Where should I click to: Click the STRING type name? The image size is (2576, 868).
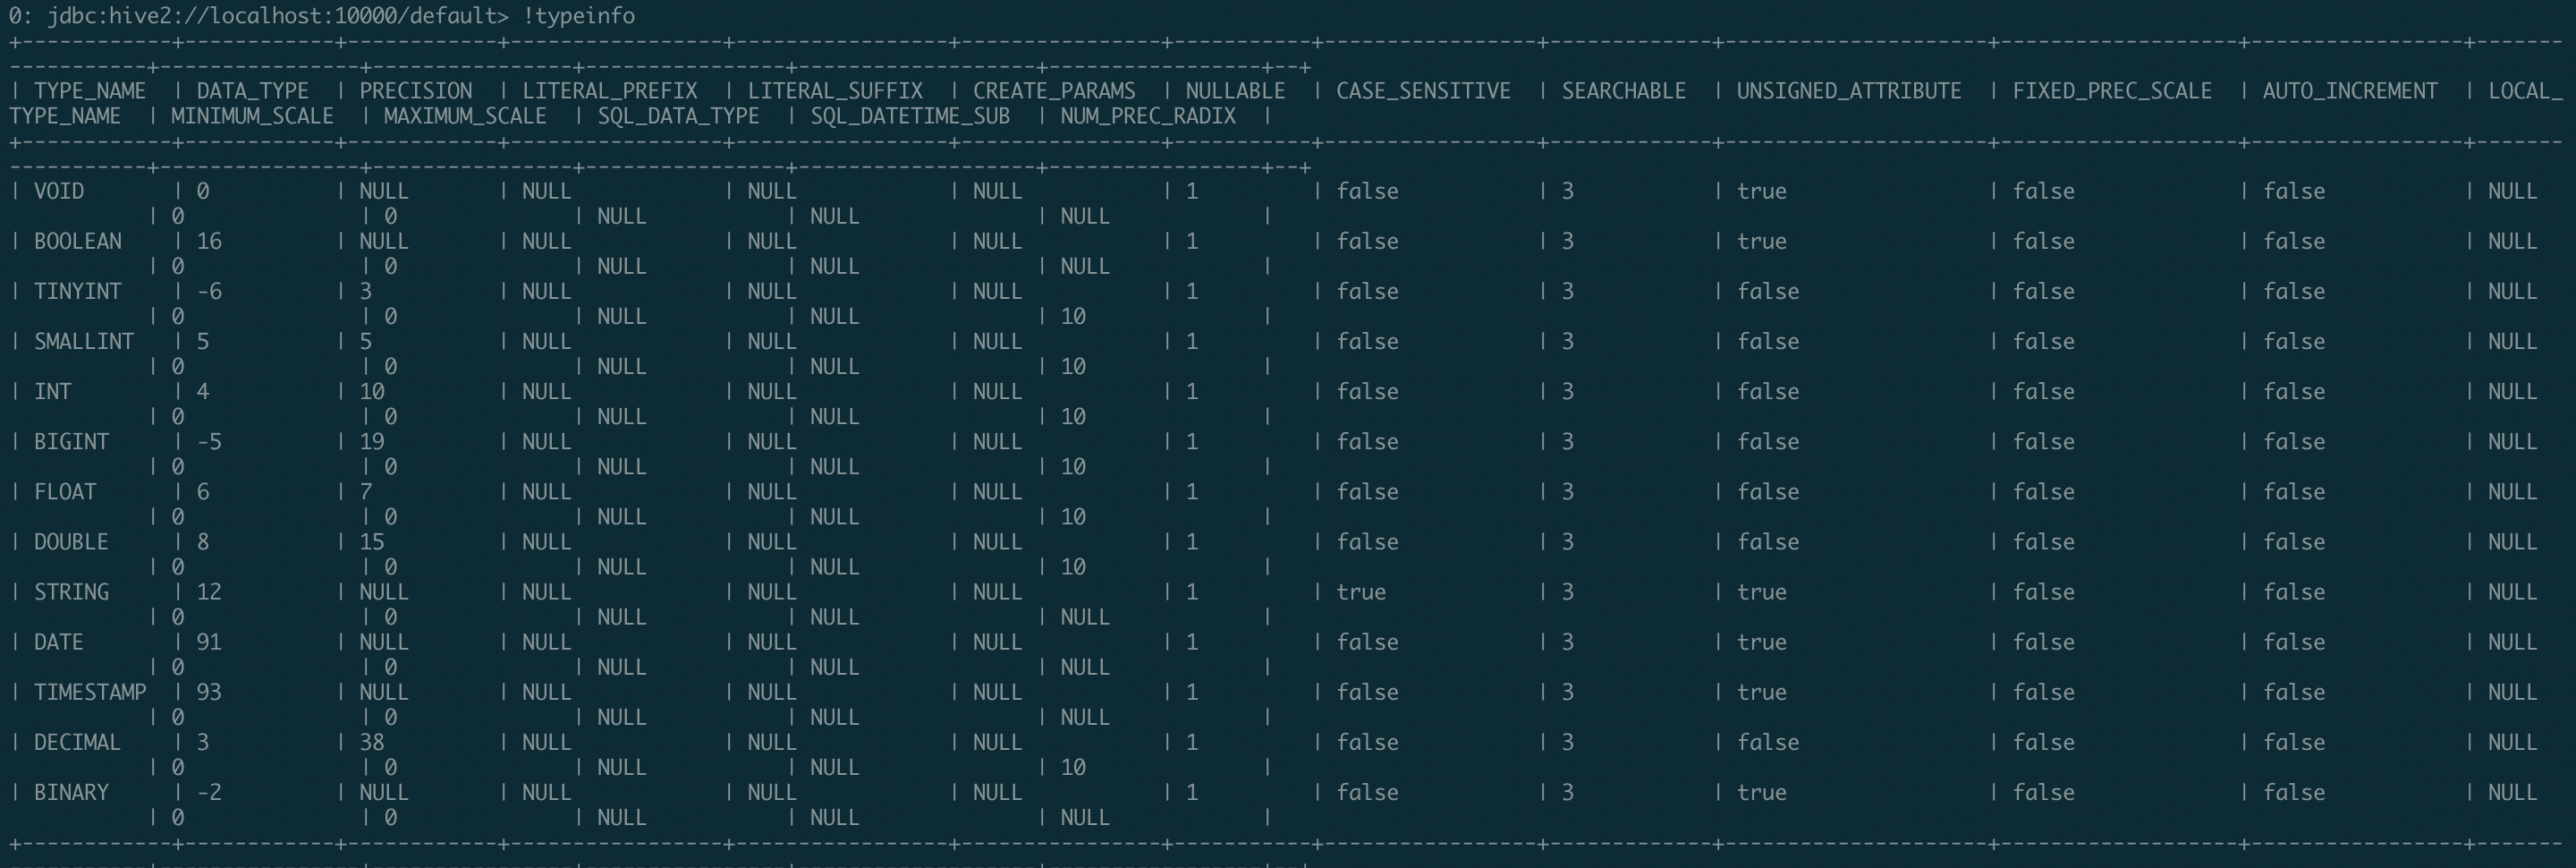(x=72, y=591)
